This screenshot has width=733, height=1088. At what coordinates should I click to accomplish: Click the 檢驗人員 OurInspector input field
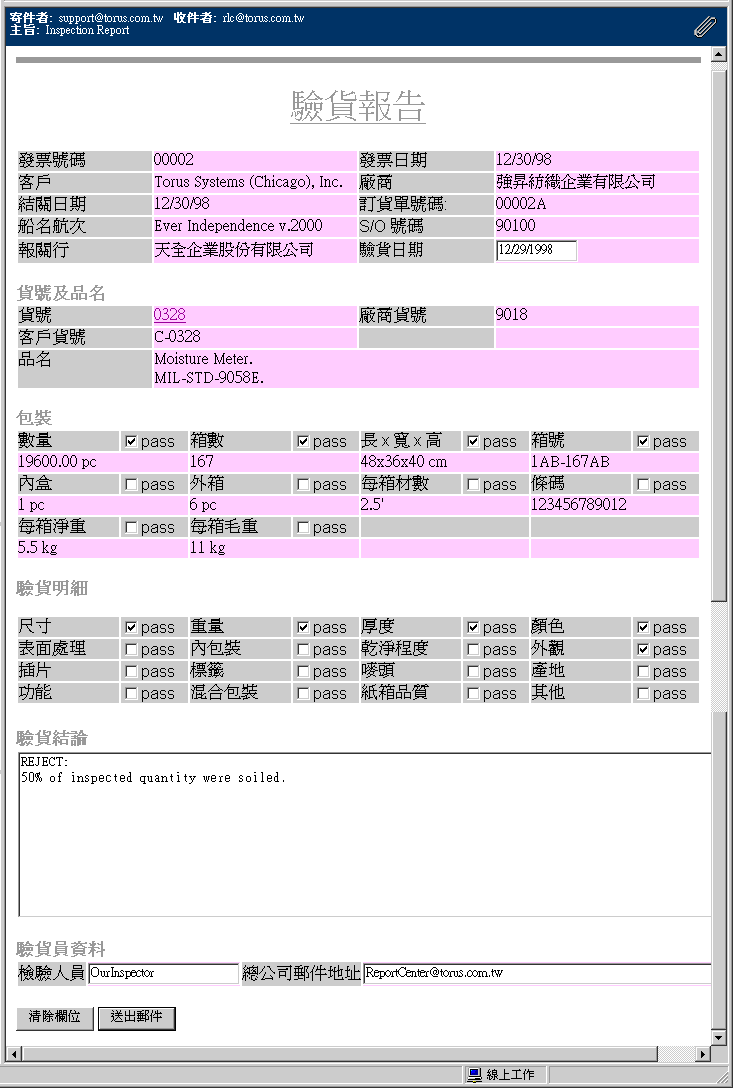click(x=164, y=974)
